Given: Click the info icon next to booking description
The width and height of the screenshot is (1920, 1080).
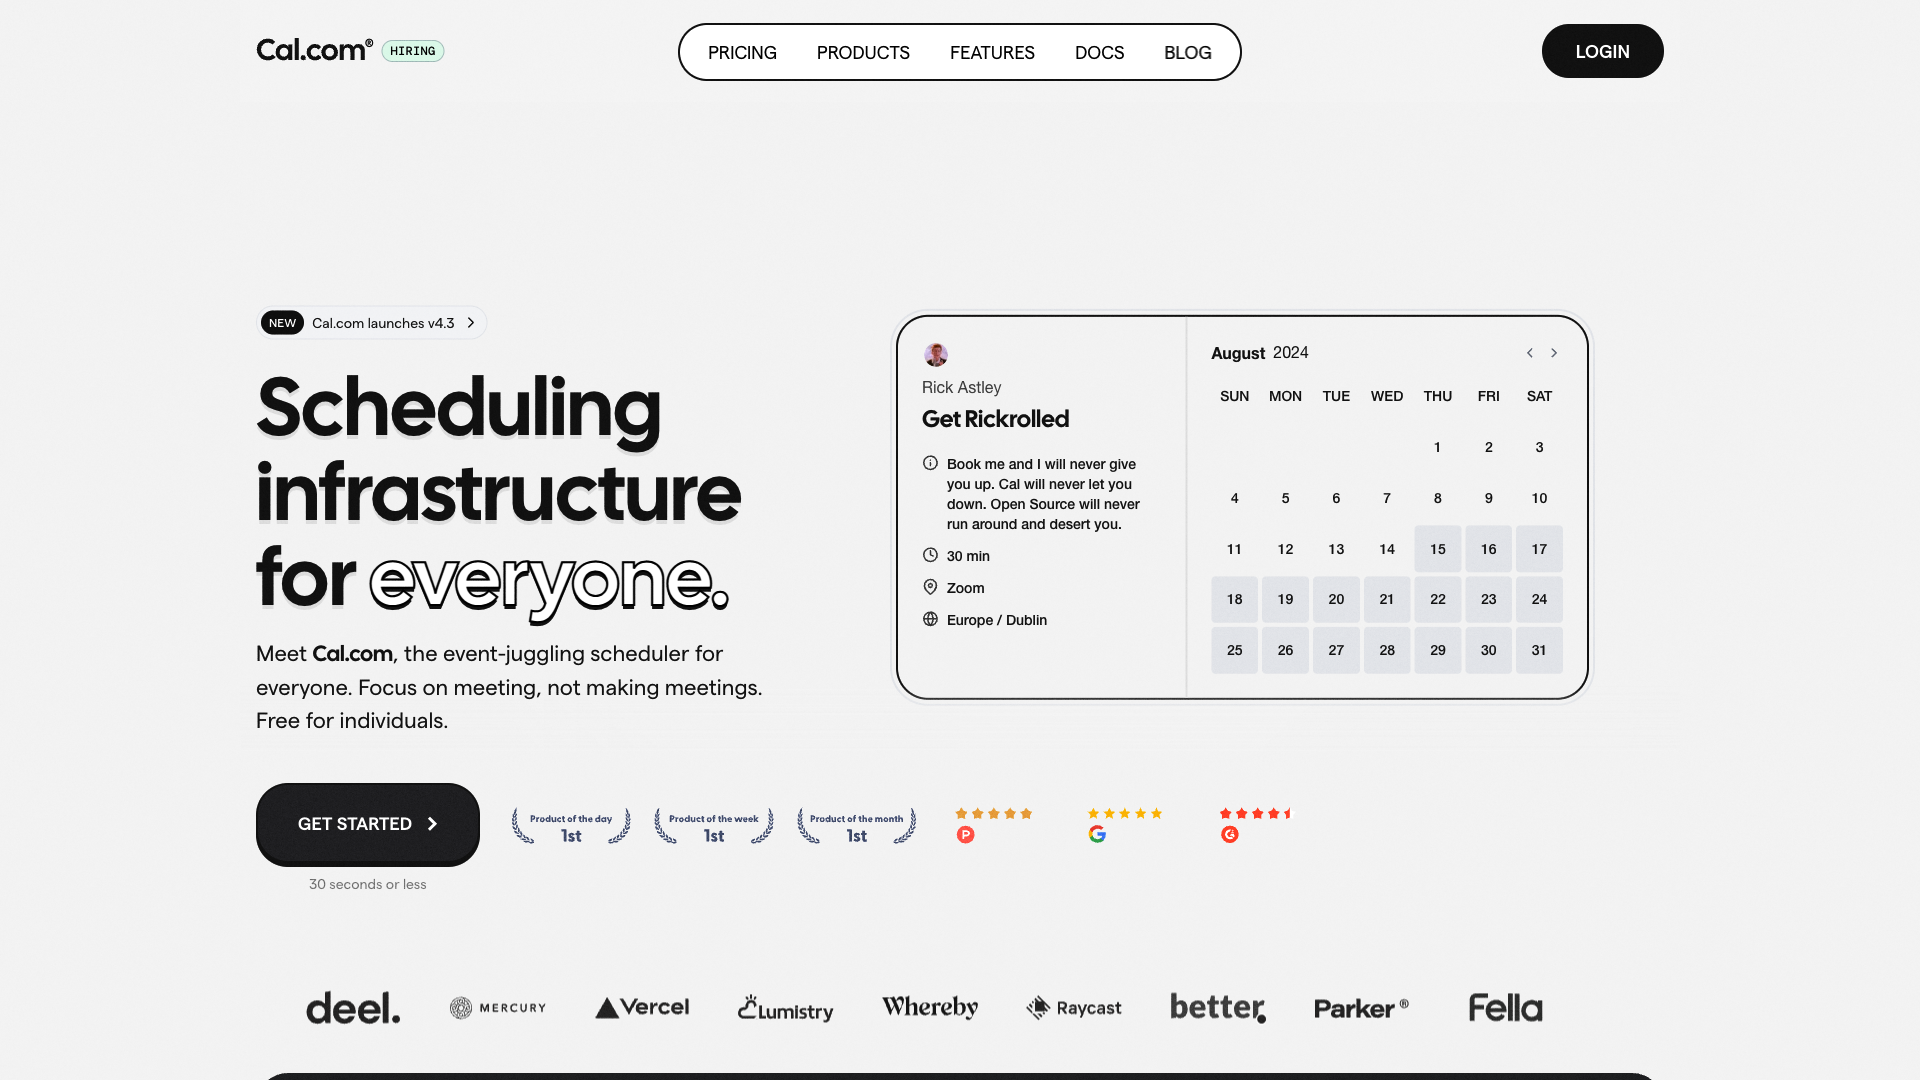Looking at the screenshot, I should [930, 463].
